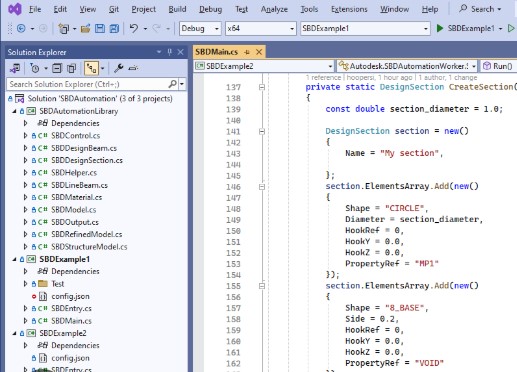Screen dimensions: 517x372
Task: Pin the SBDMain.cs tab
Action: point(247,52)
